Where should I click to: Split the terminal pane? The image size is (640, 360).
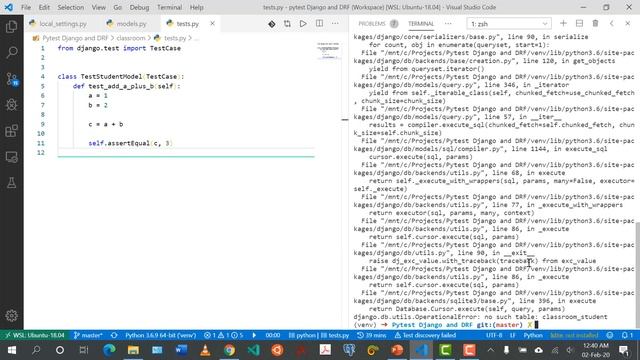579,24
